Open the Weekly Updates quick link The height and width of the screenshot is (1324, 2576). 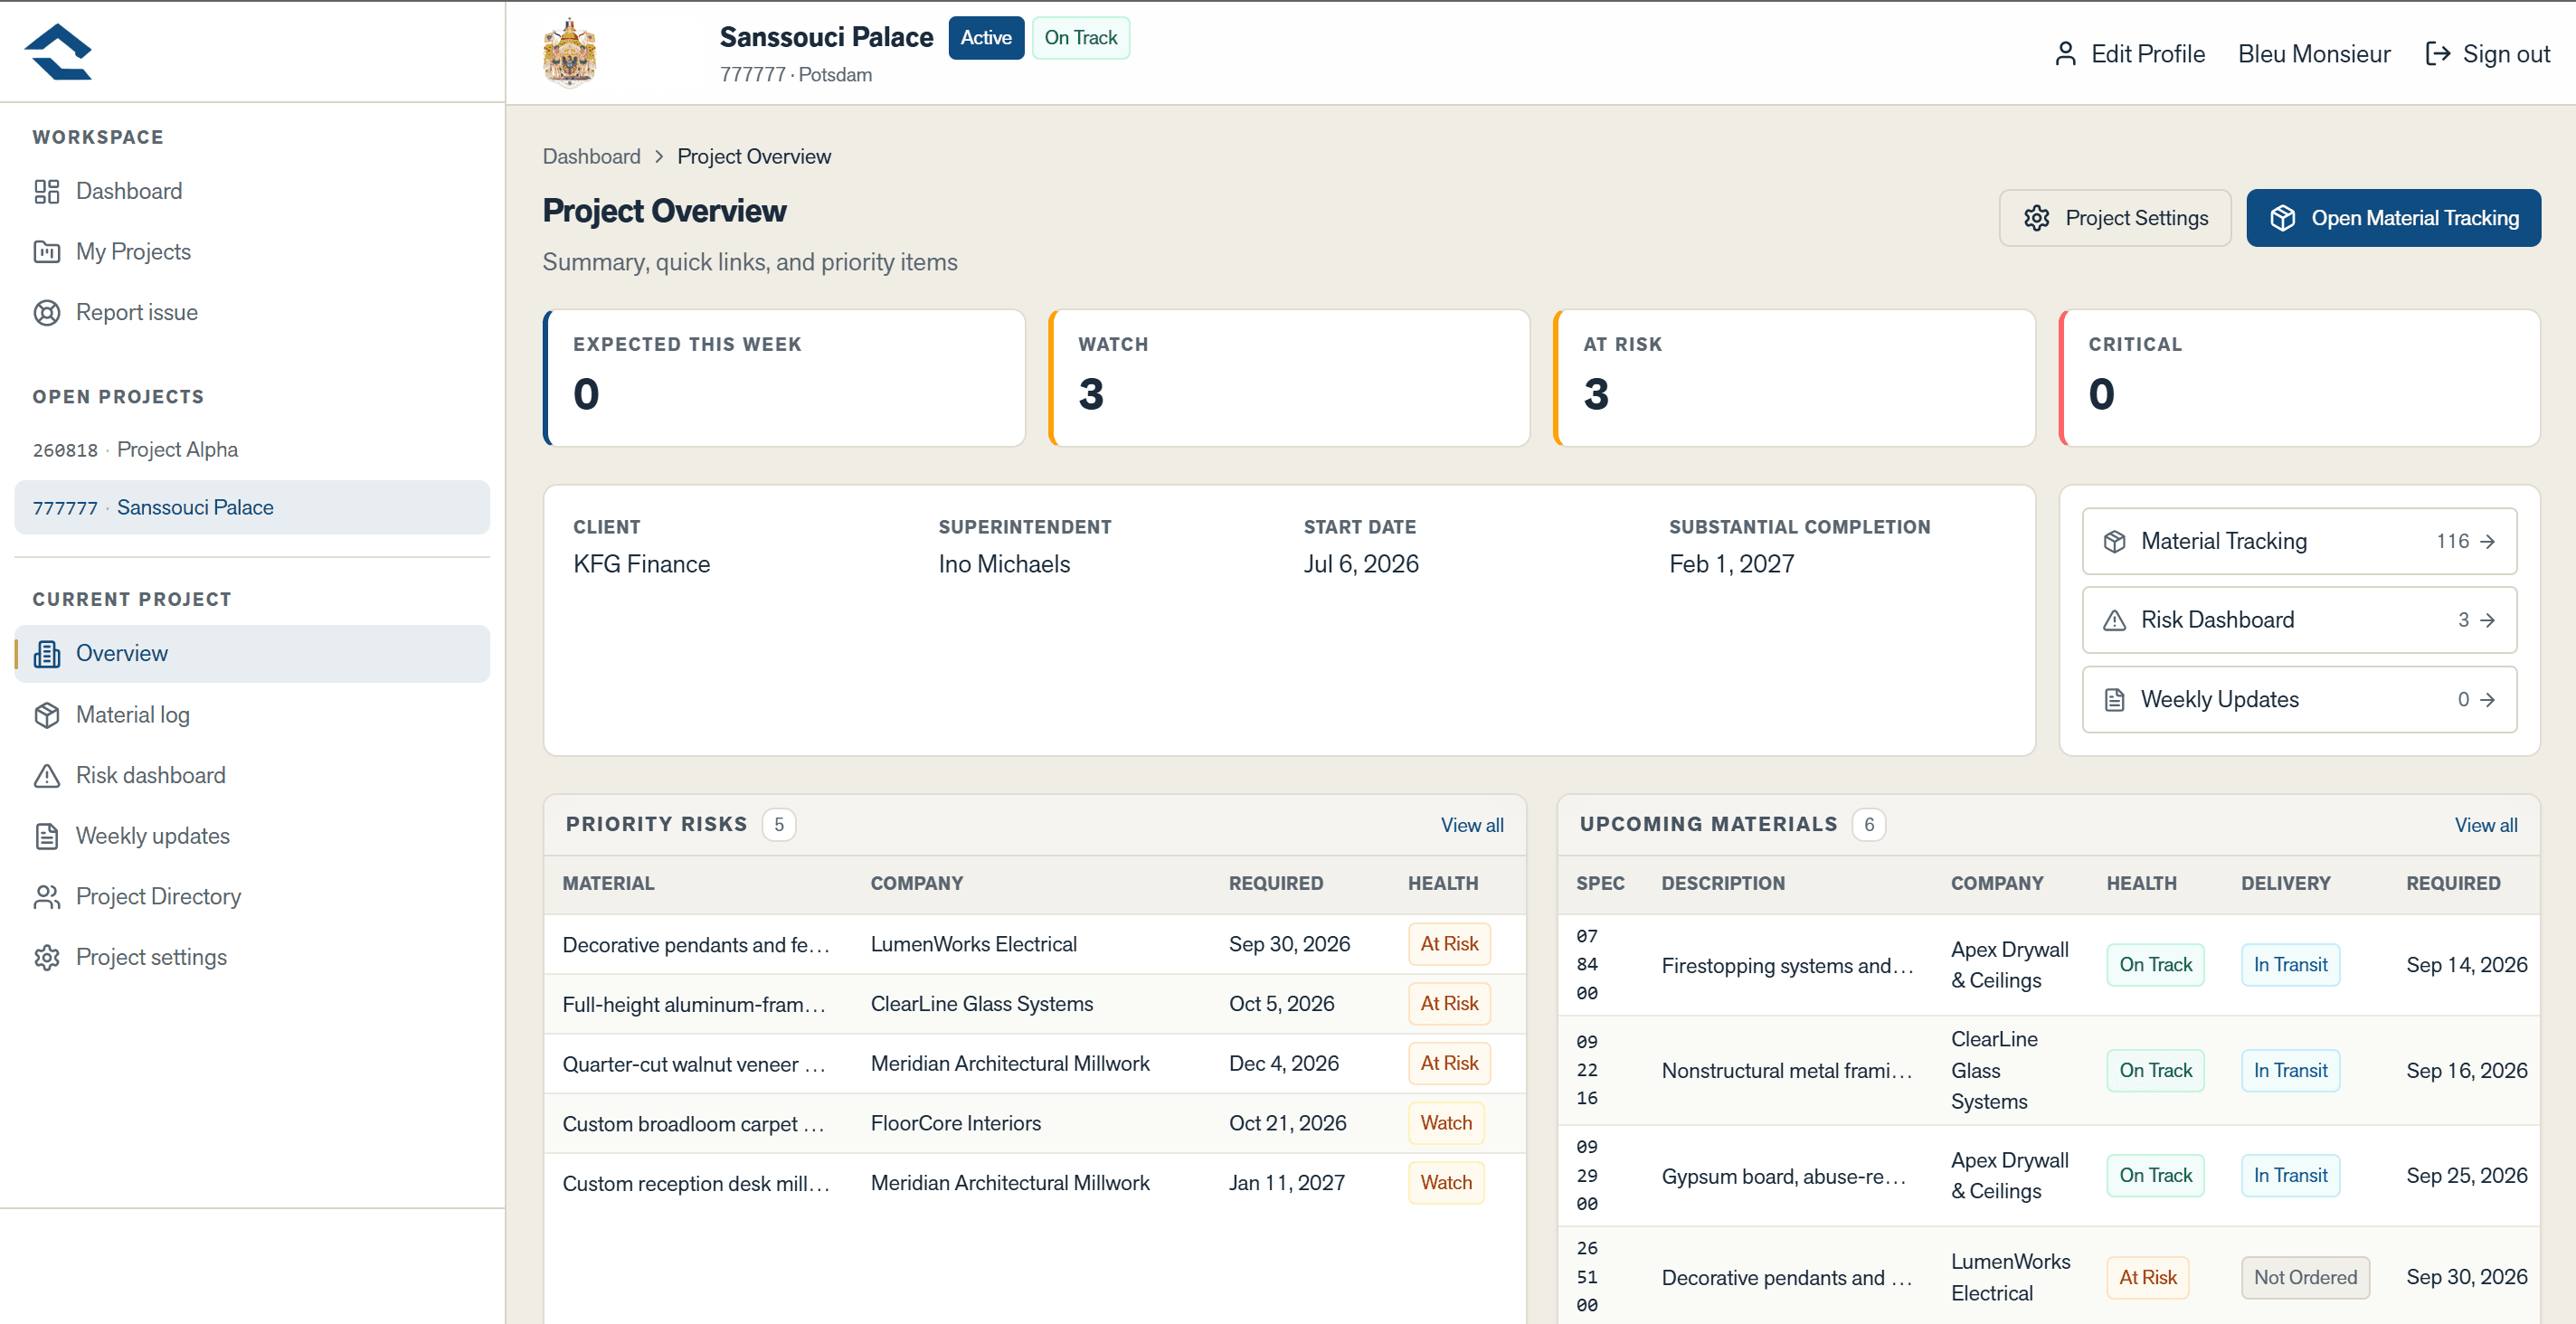point(2299,700)
